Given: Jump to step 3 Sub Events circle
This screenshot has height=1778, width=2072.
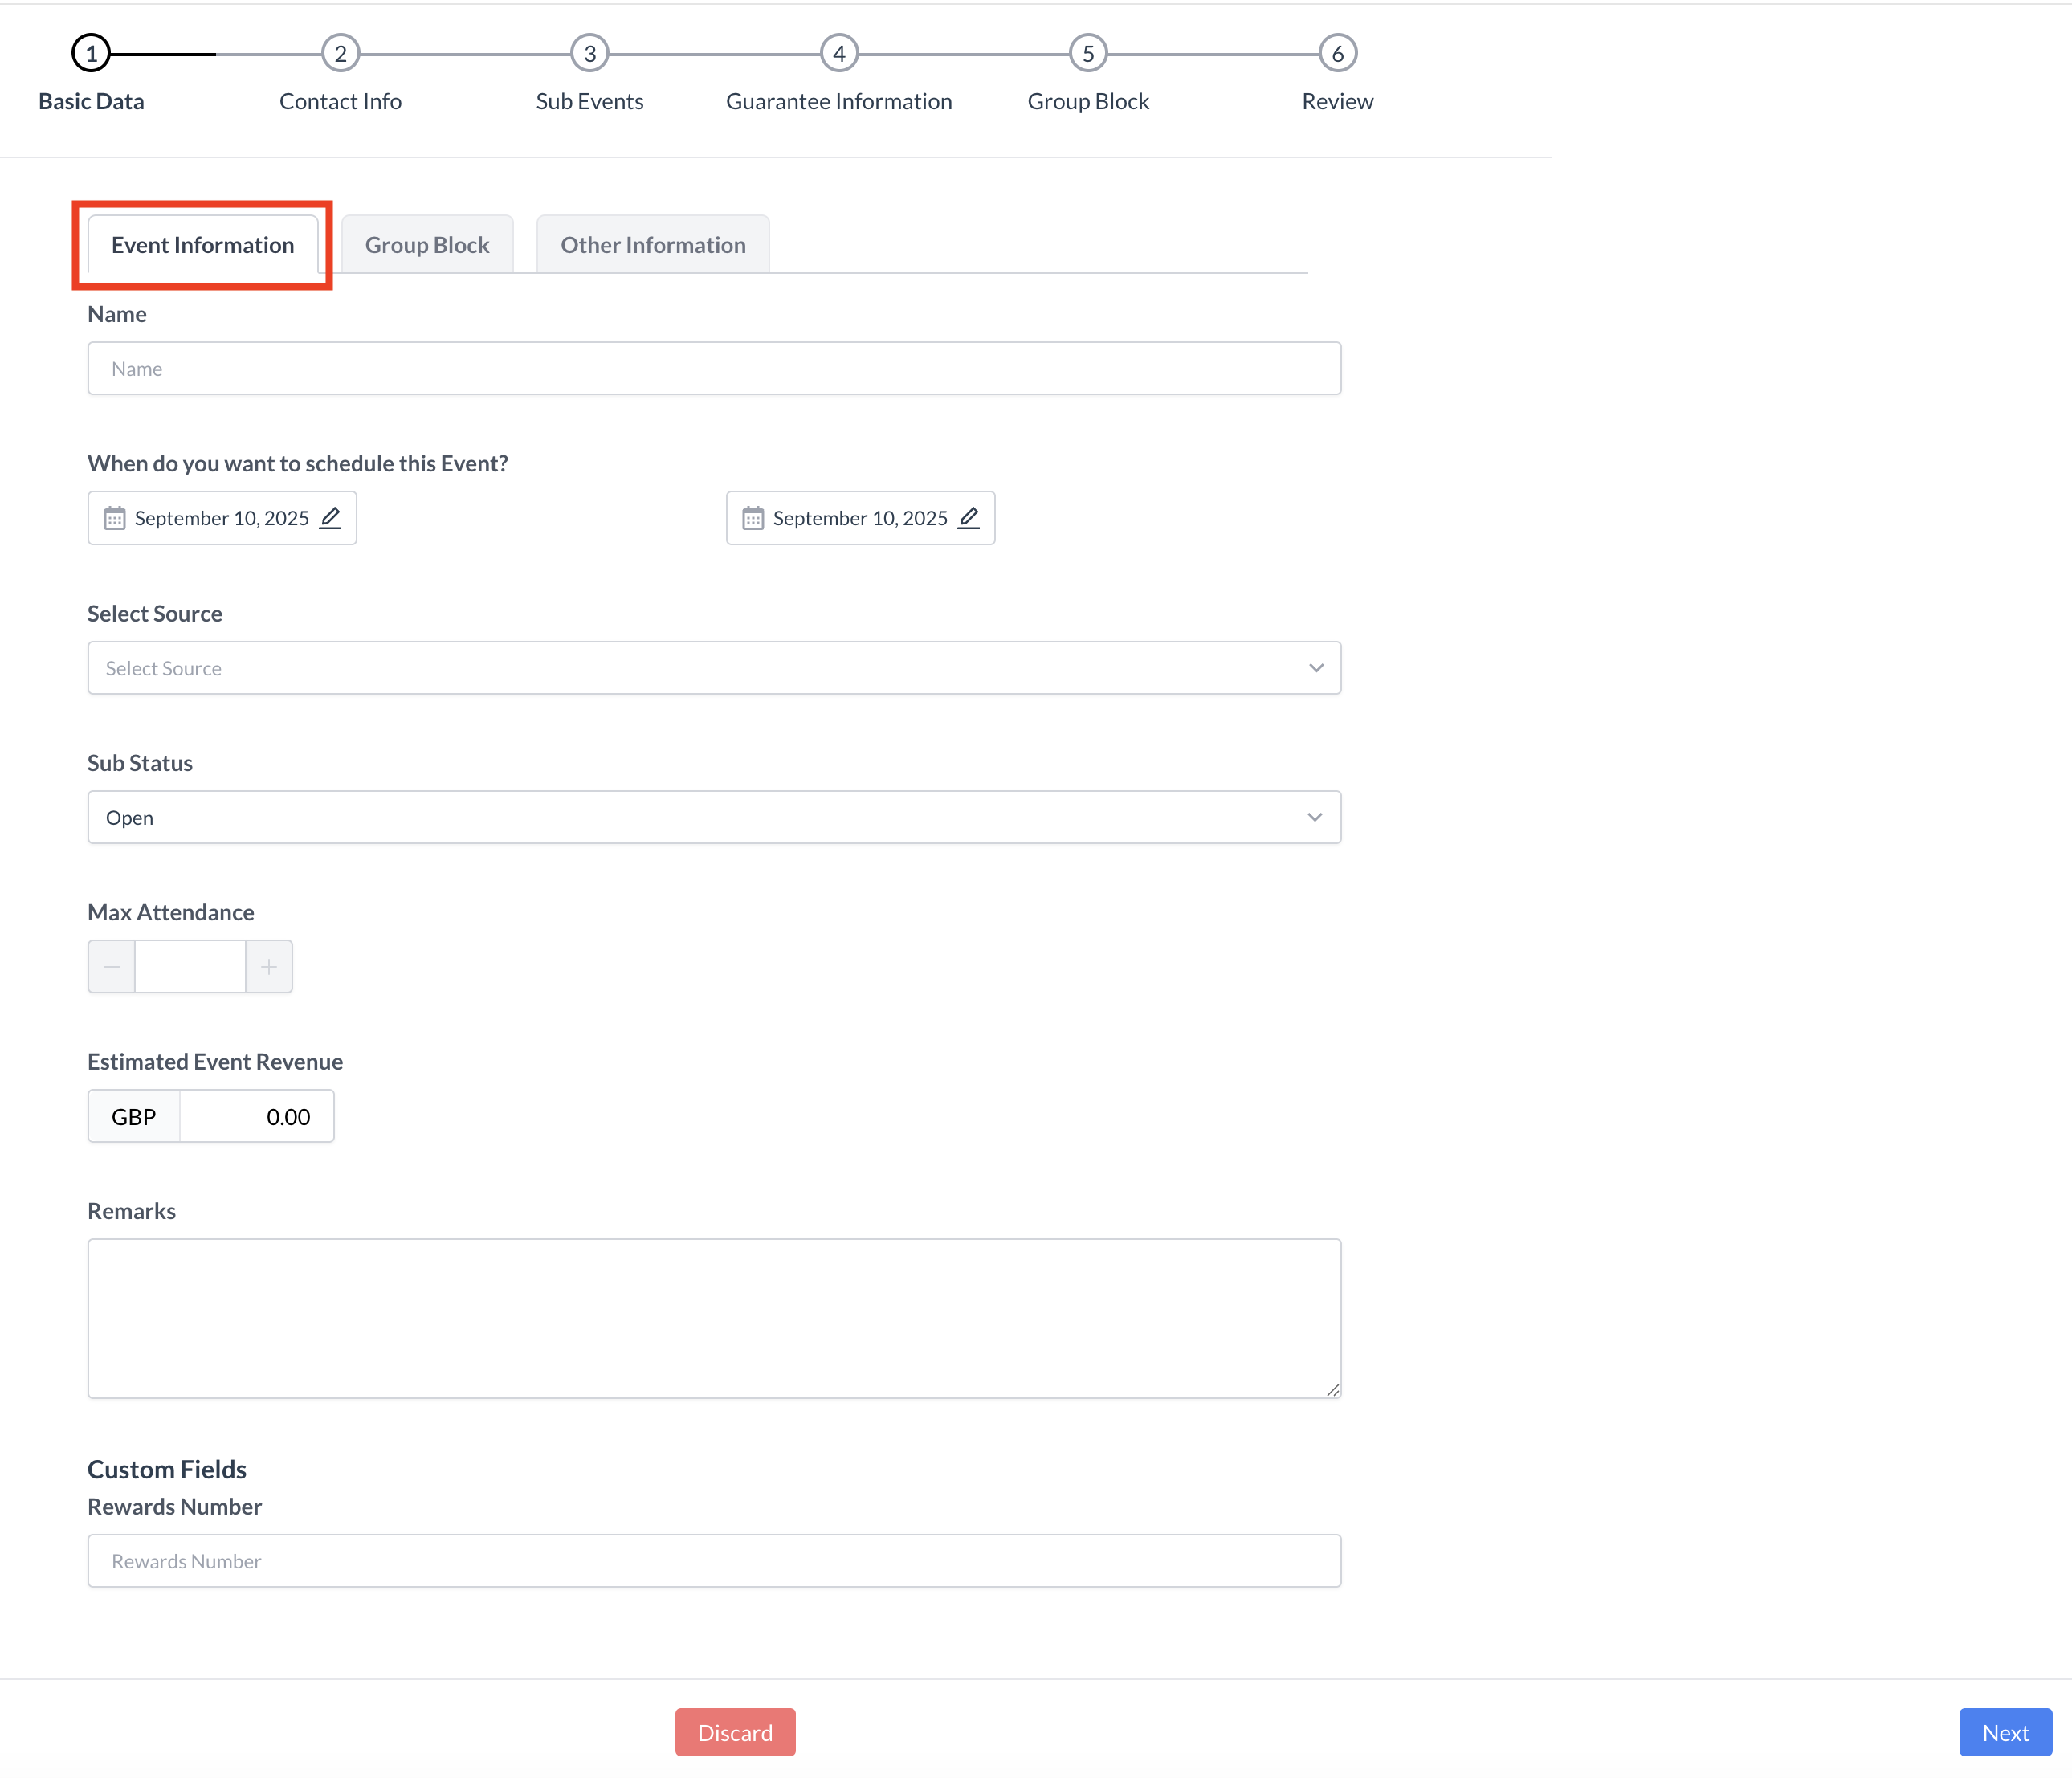Looking at the screenshot, I should pos(590,54).
